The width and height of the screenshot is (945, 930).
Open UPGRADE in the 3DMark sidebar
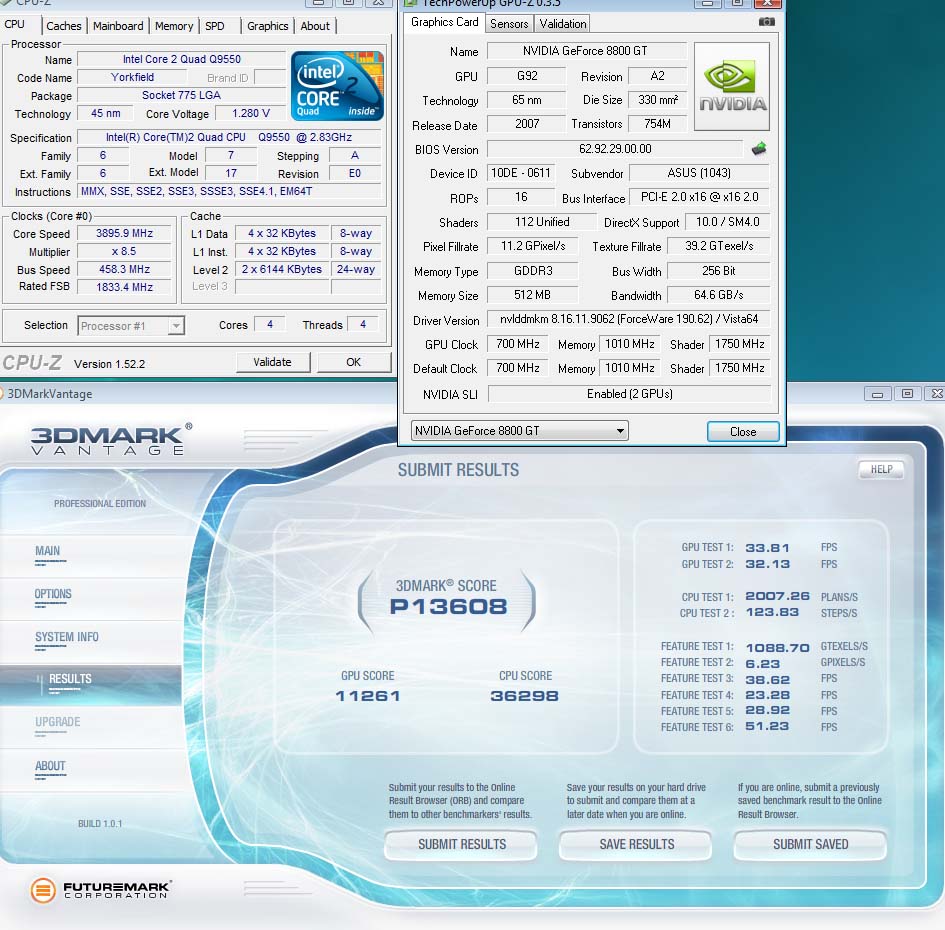(58, 722)
